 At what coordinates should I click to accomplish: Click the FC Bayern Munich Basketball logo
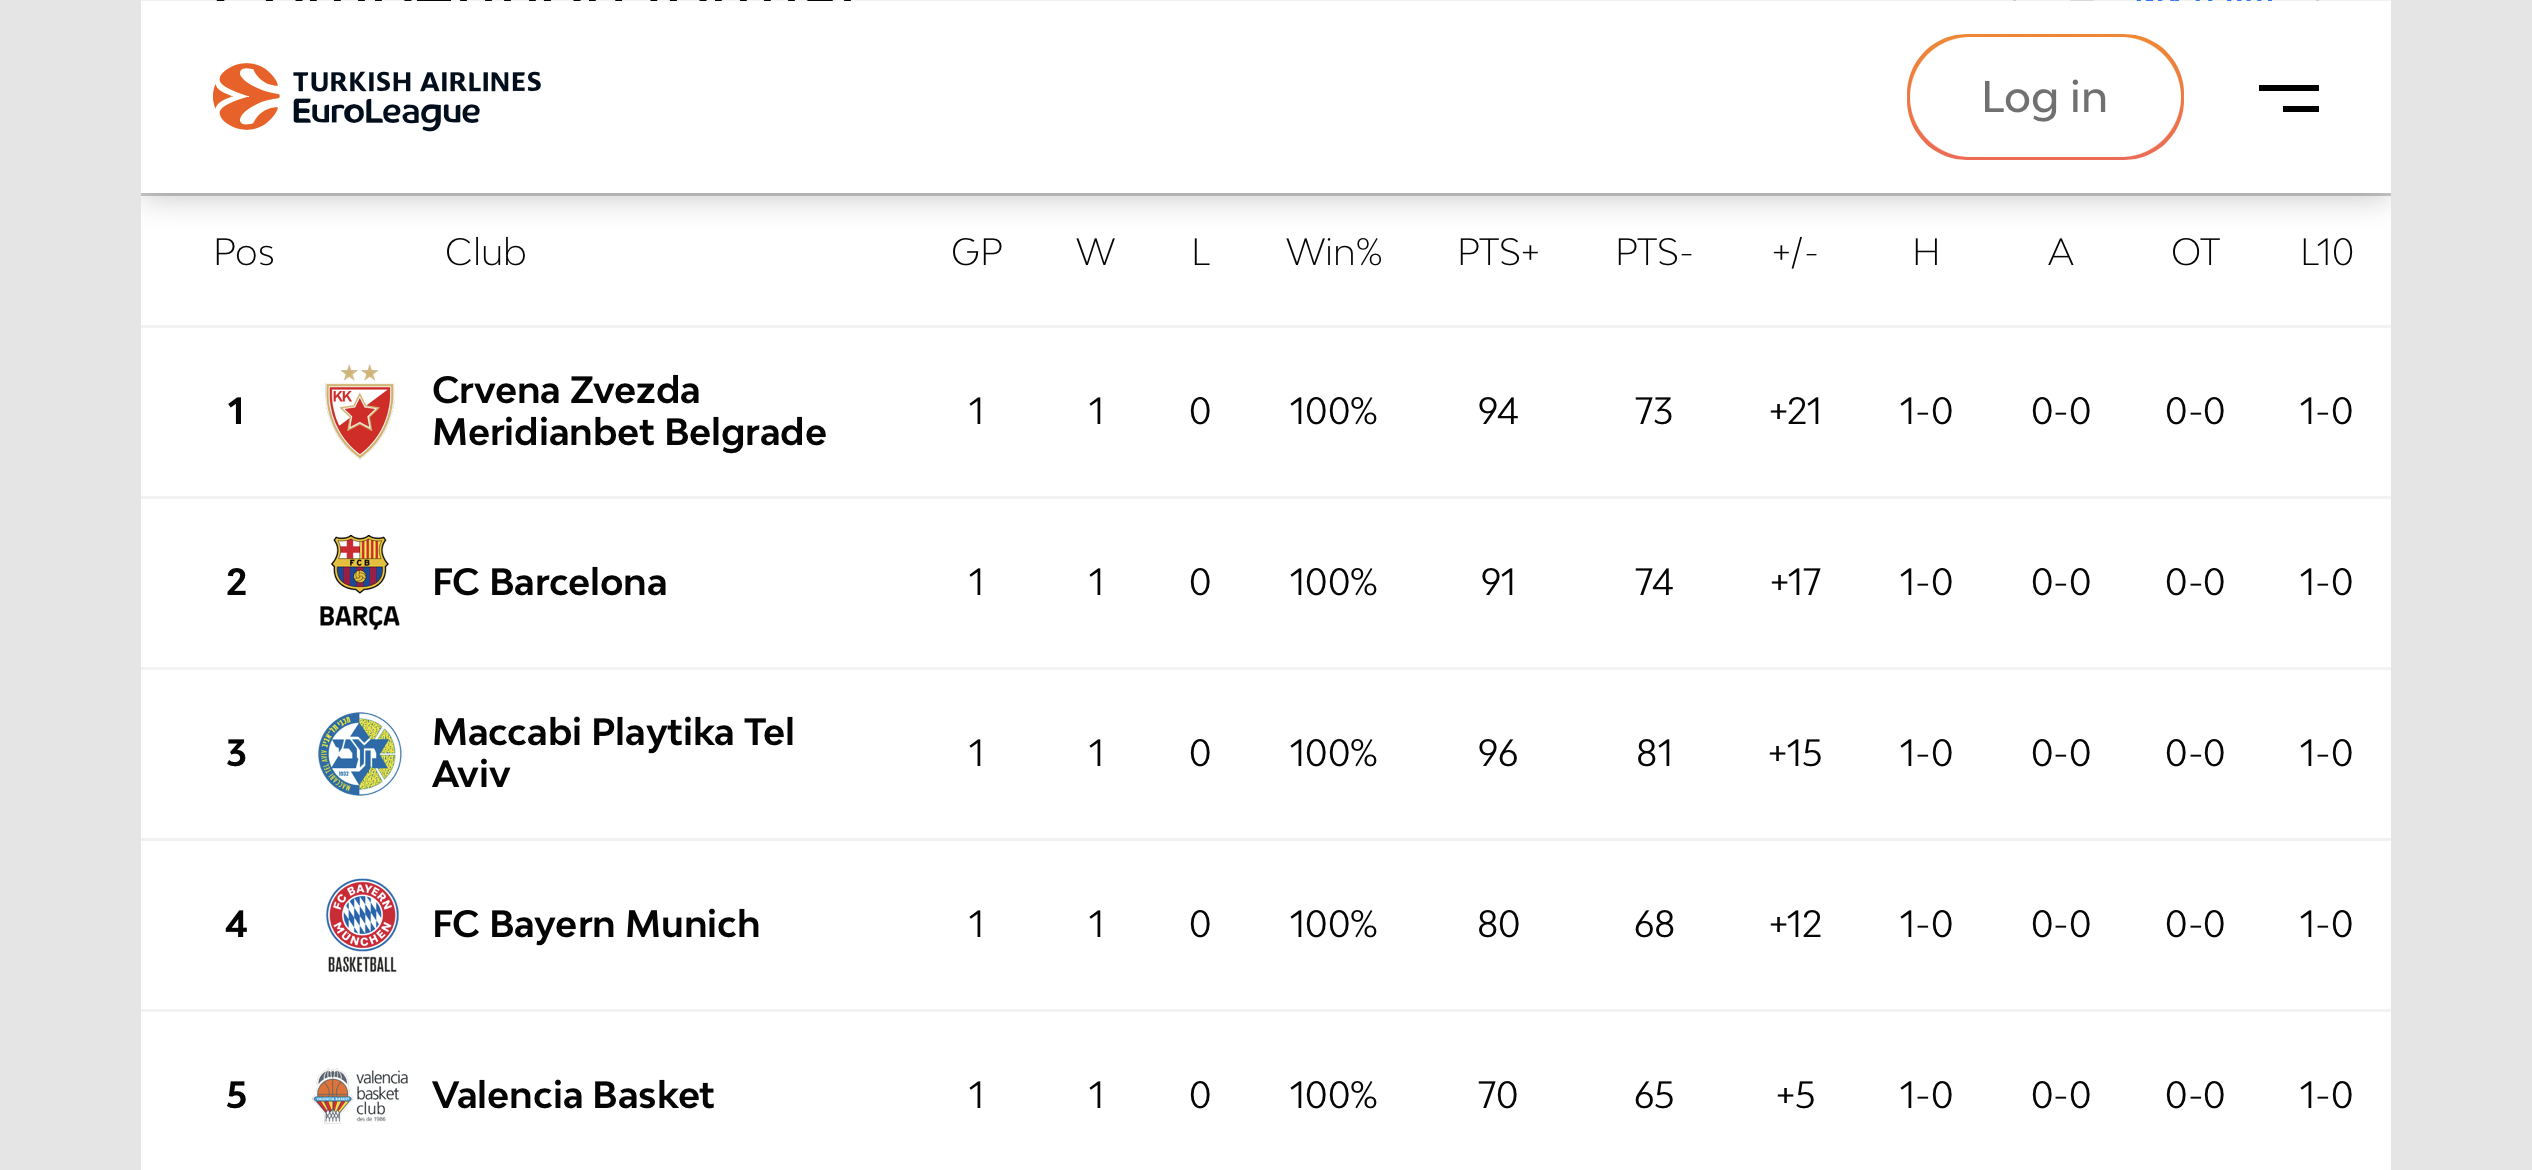pyautogui.click(x=362, y=925)
